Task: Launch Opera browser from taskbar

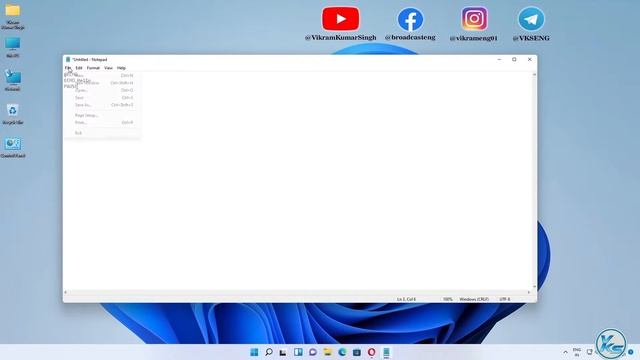Action: click(371, 352)
